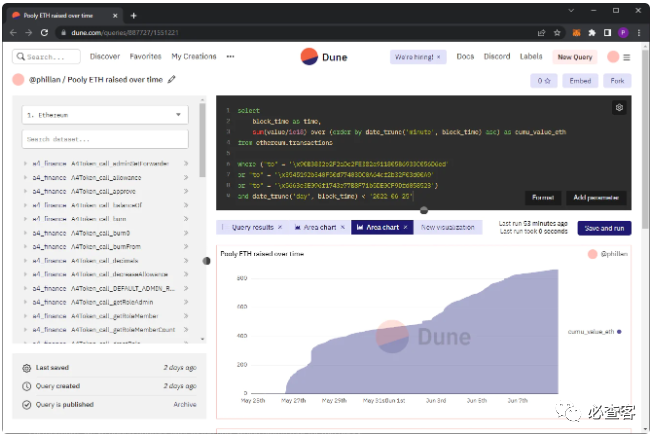Close the Pooly ETH raised over time tab

[115, 15]
